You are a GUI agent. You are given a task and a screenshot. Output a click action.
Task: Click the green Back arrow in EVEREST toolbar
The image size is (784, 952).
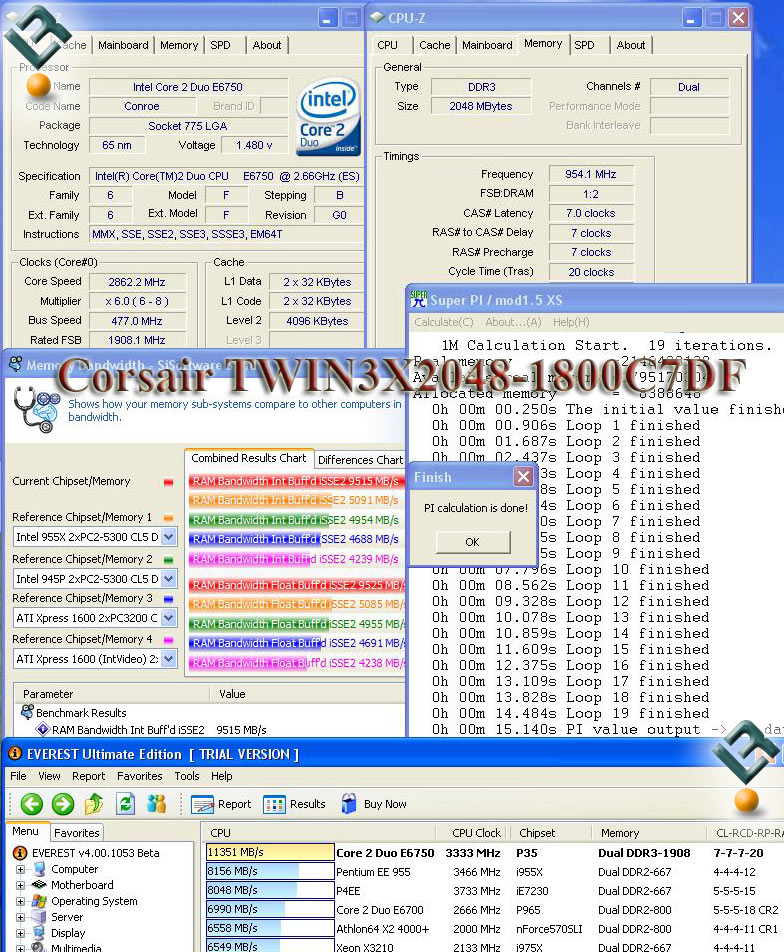pyautogui.click(x=32, y=804)
